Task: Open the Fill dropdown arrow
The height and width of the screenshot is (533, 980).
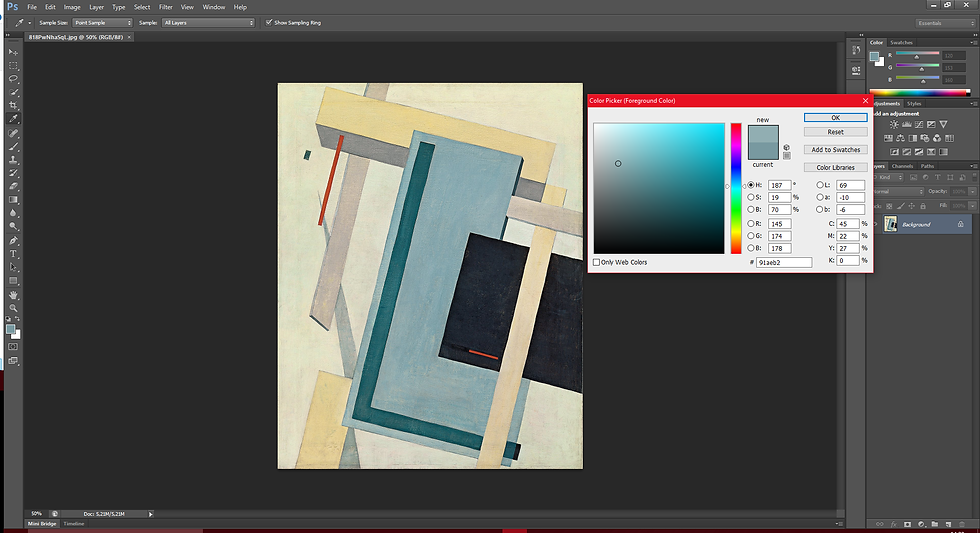Action: point(972,206)
